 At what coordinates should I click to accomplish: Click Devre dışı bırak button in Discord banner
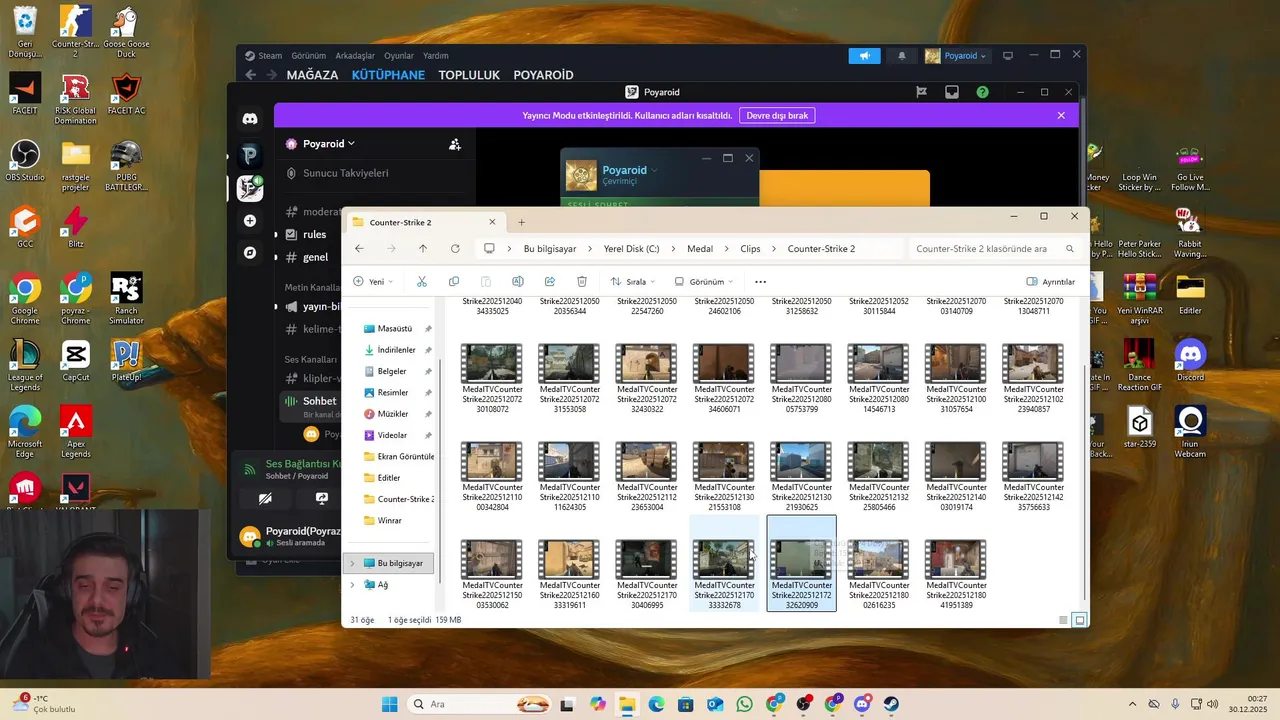point(777,115)
